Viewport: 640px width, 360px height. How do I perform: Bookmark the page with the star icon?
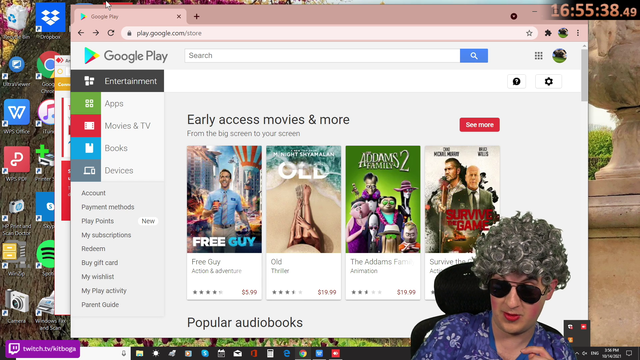click(529, 33)
